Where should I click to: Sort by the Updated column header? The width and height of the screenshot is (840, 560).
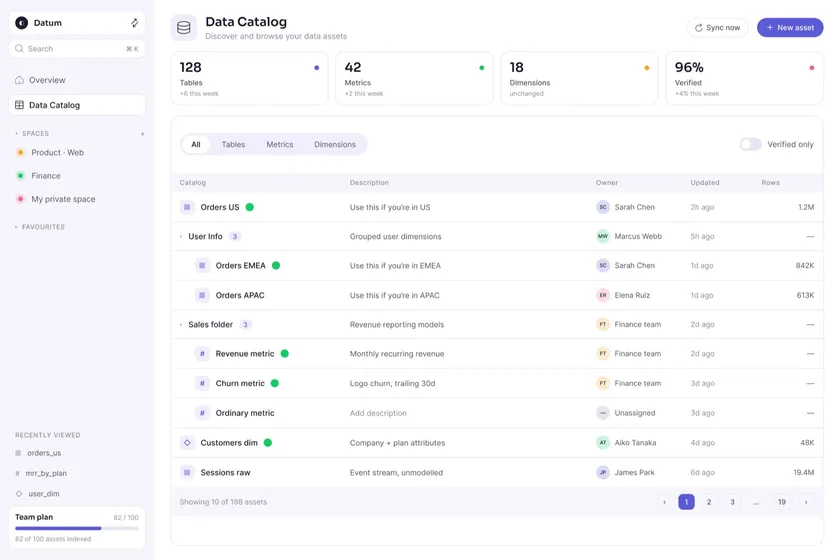[x=704, y=183]
